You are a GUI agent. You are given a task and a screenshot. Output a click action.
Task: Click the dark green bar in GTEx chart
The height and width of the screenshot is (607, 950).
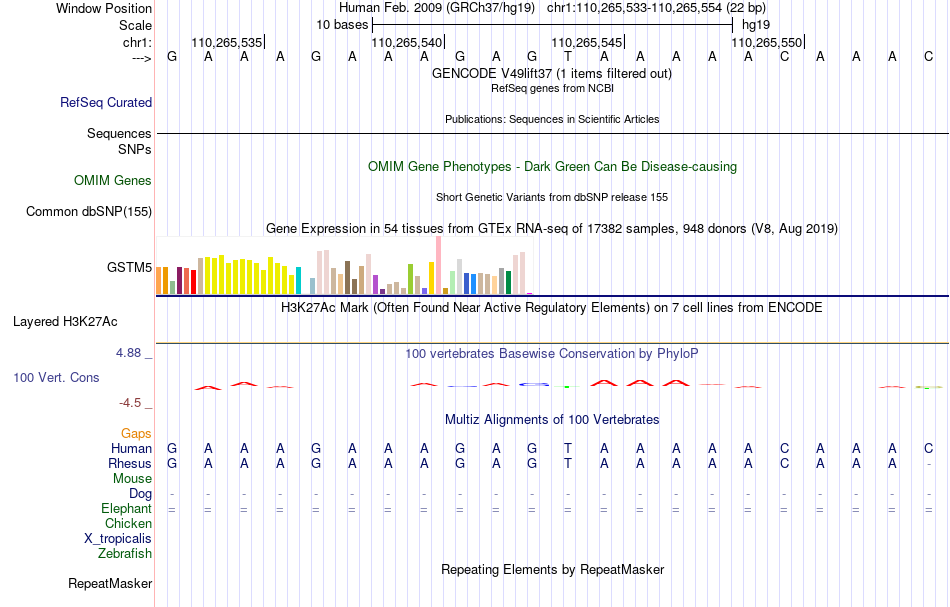click(x=508, y=283)
